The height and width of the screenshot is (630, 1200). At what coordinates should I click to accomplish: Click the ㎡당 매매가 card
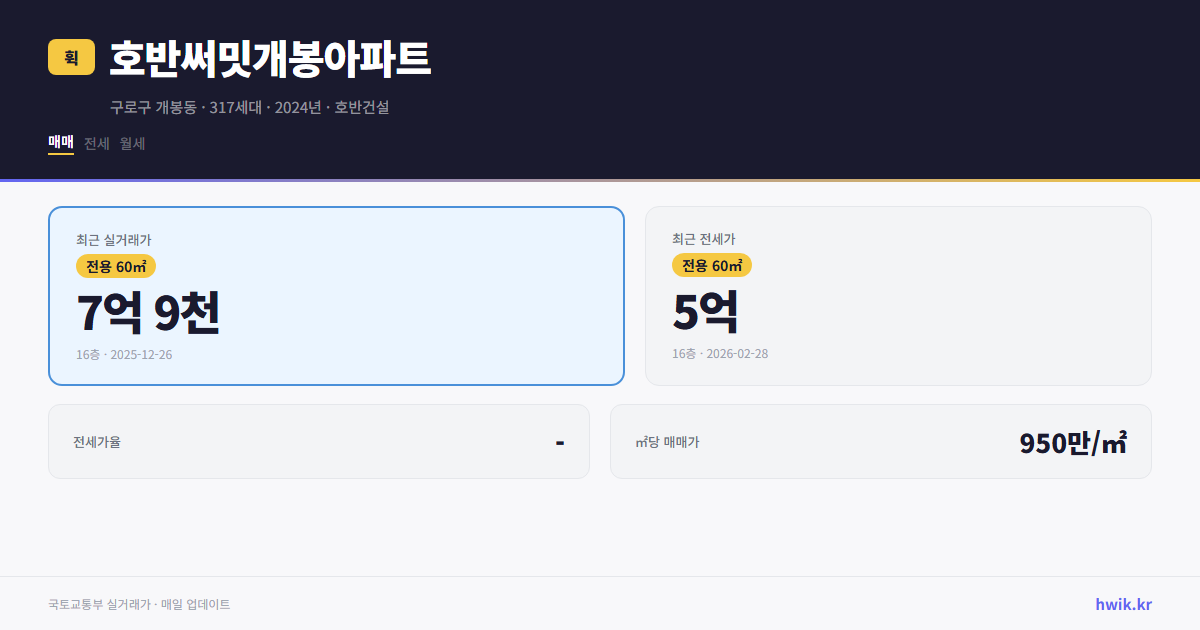[879, 441]
